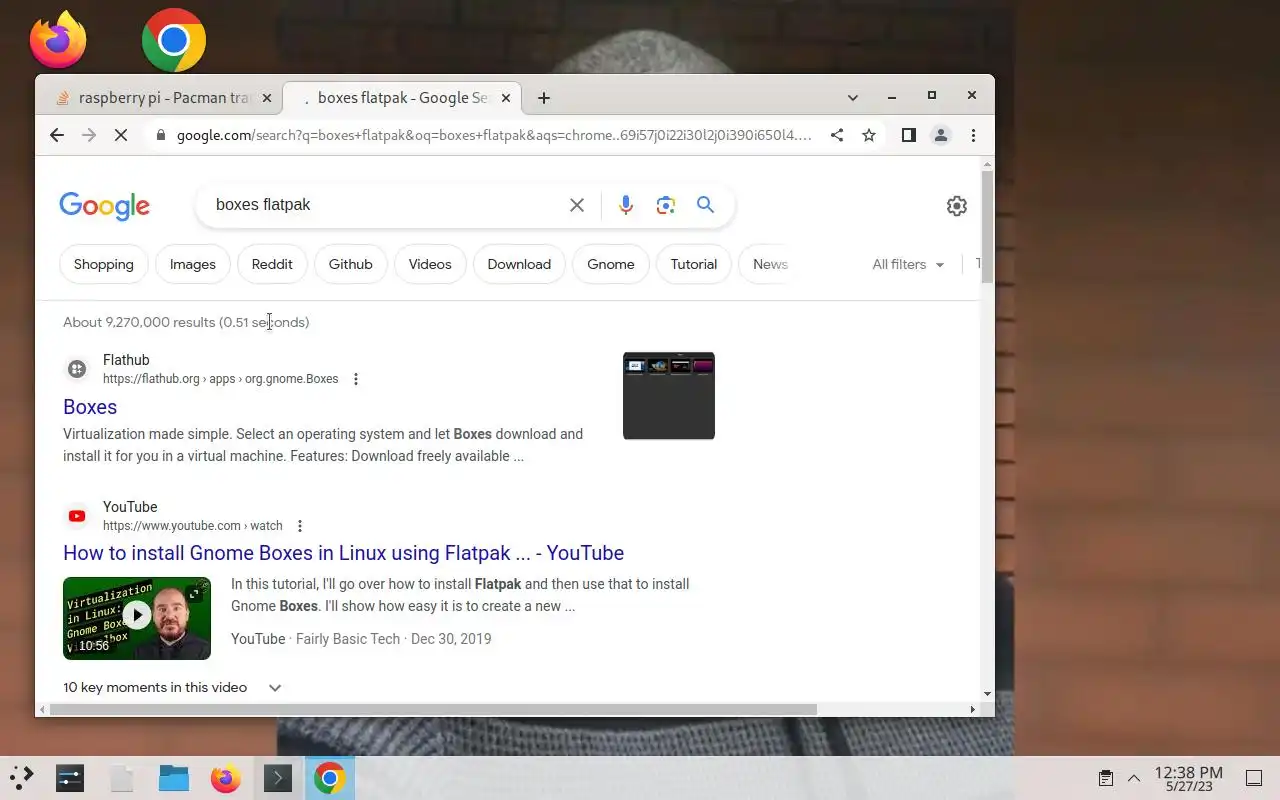View site information padlock icon

pos(160,135)
